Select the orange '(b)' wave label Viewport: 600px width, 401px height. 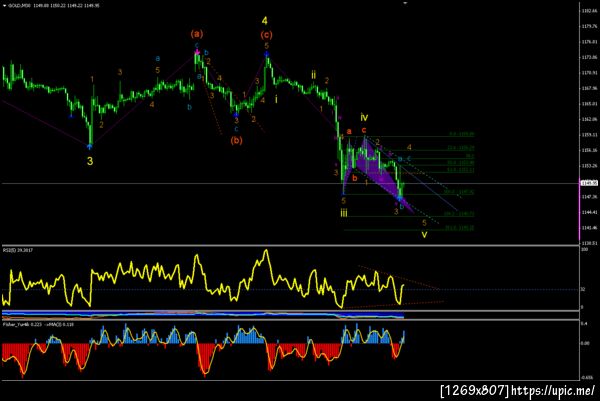click(236, 140)
